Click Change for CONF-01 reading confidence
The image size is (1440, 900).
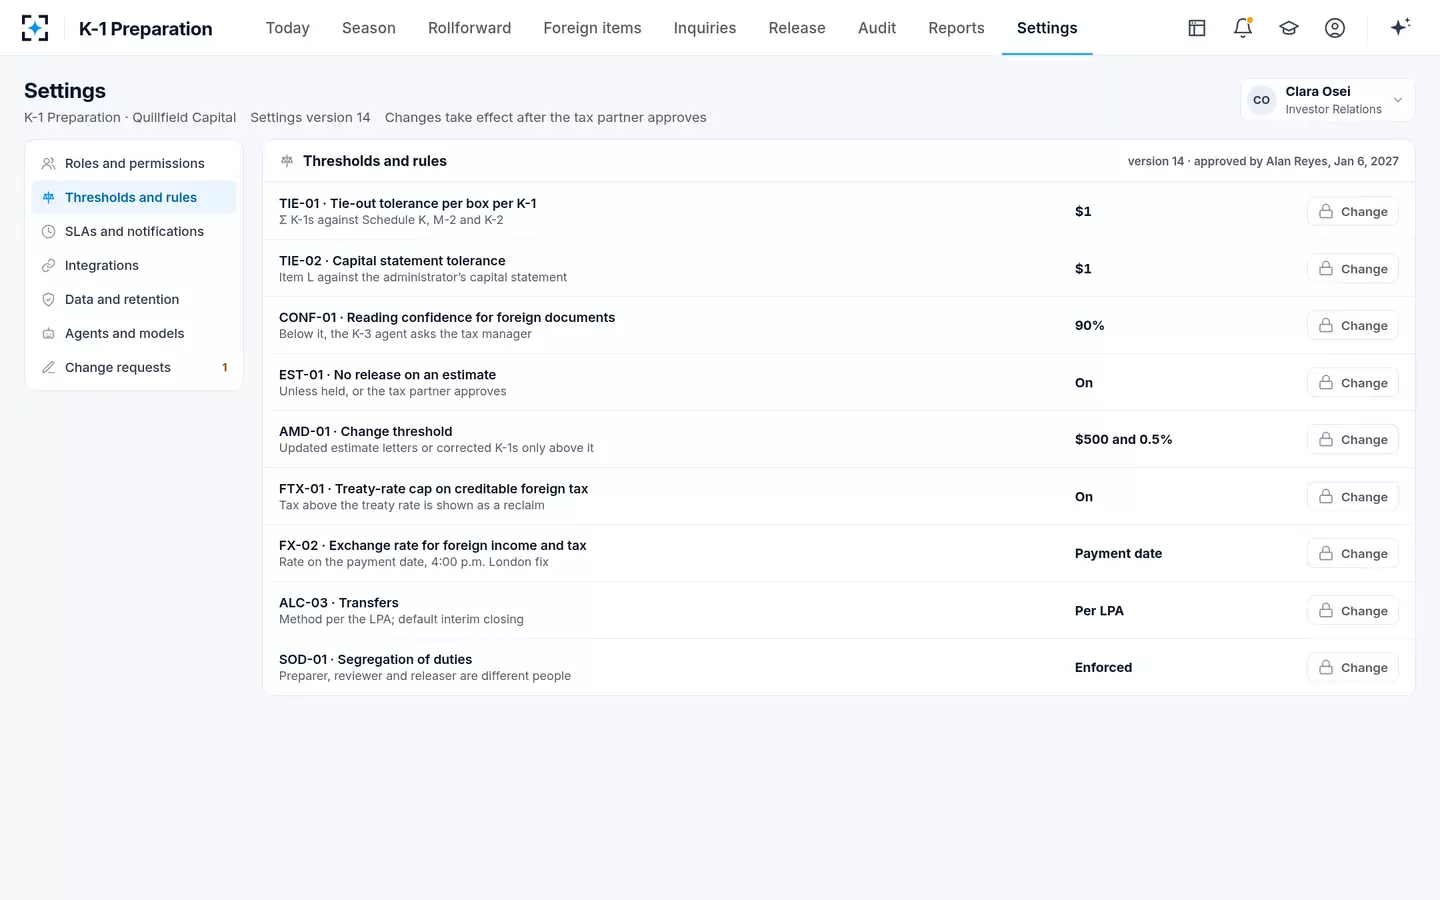coord(1353,325)
